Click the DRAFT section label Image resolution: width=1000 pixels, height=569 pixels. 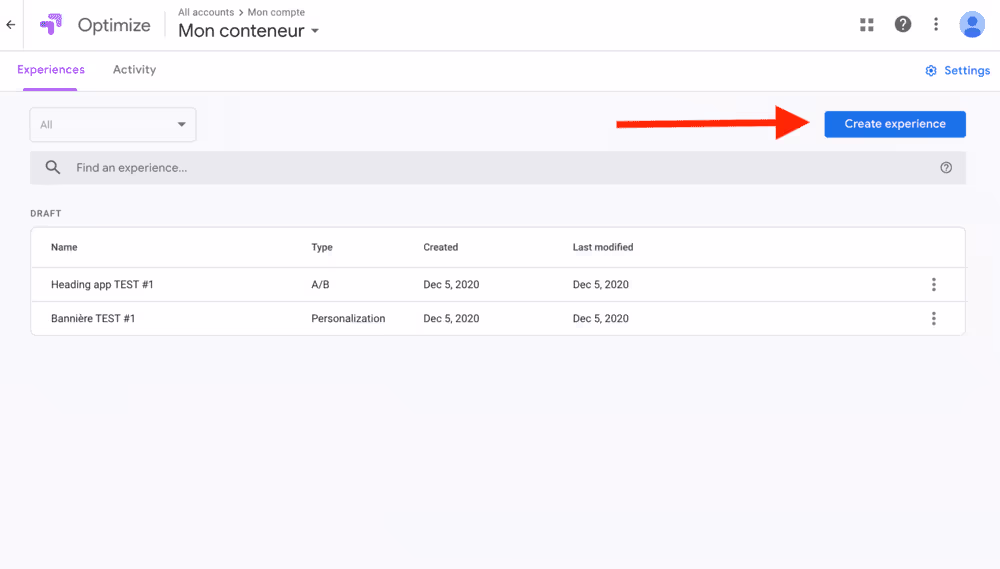click(x=46, y=213)
